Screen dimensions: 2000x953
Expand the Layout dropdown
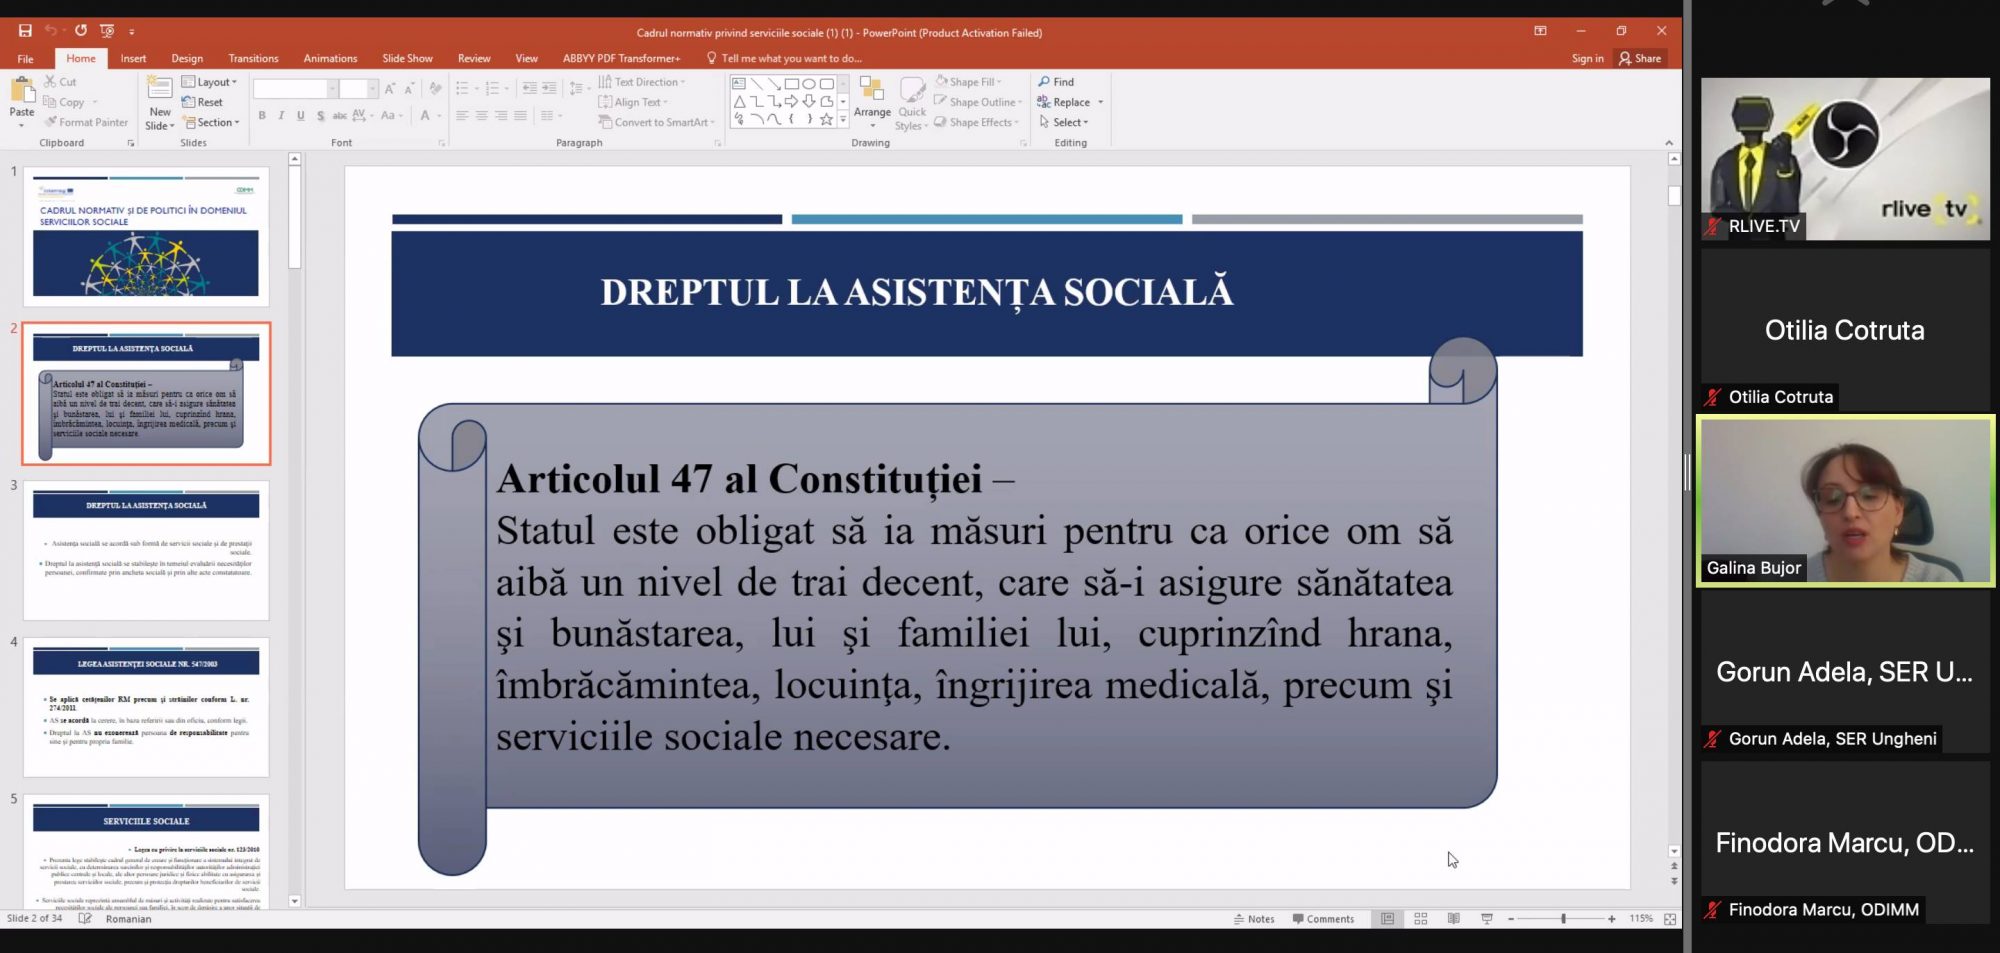coord(210,82)
